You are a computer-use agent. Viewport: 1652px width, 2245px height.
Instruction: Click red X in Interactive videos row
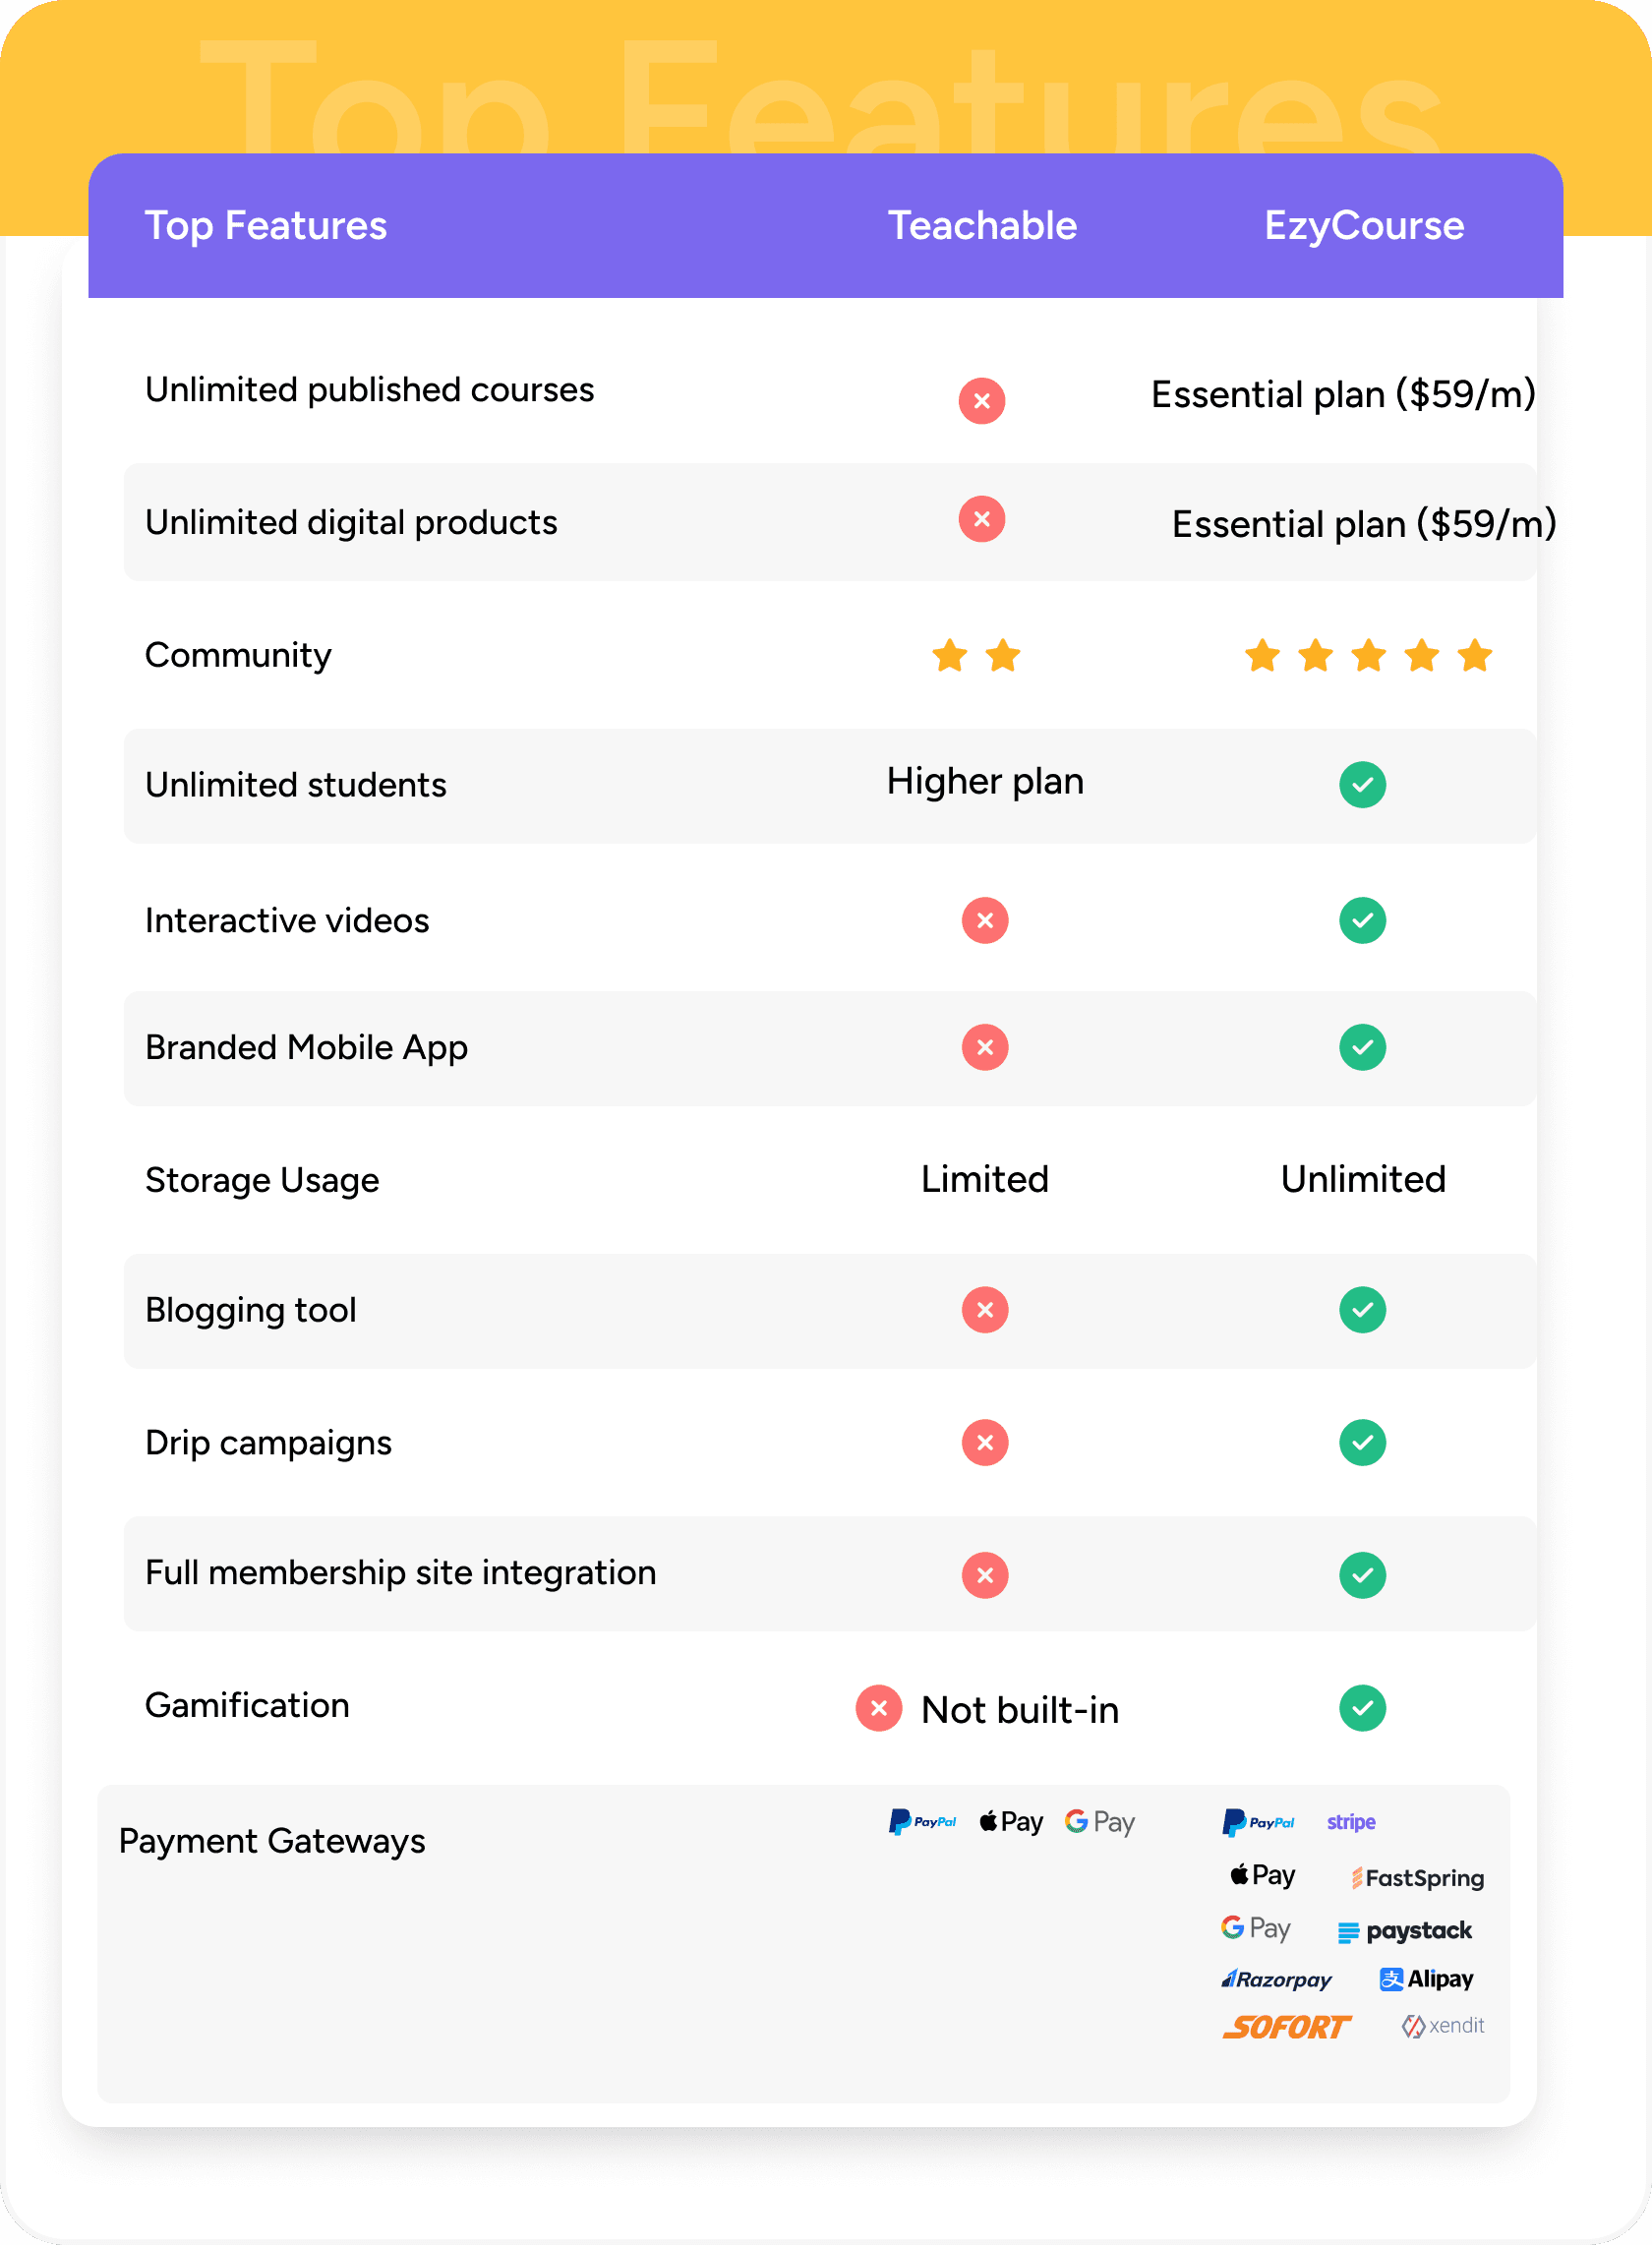[x=984, y=920]
